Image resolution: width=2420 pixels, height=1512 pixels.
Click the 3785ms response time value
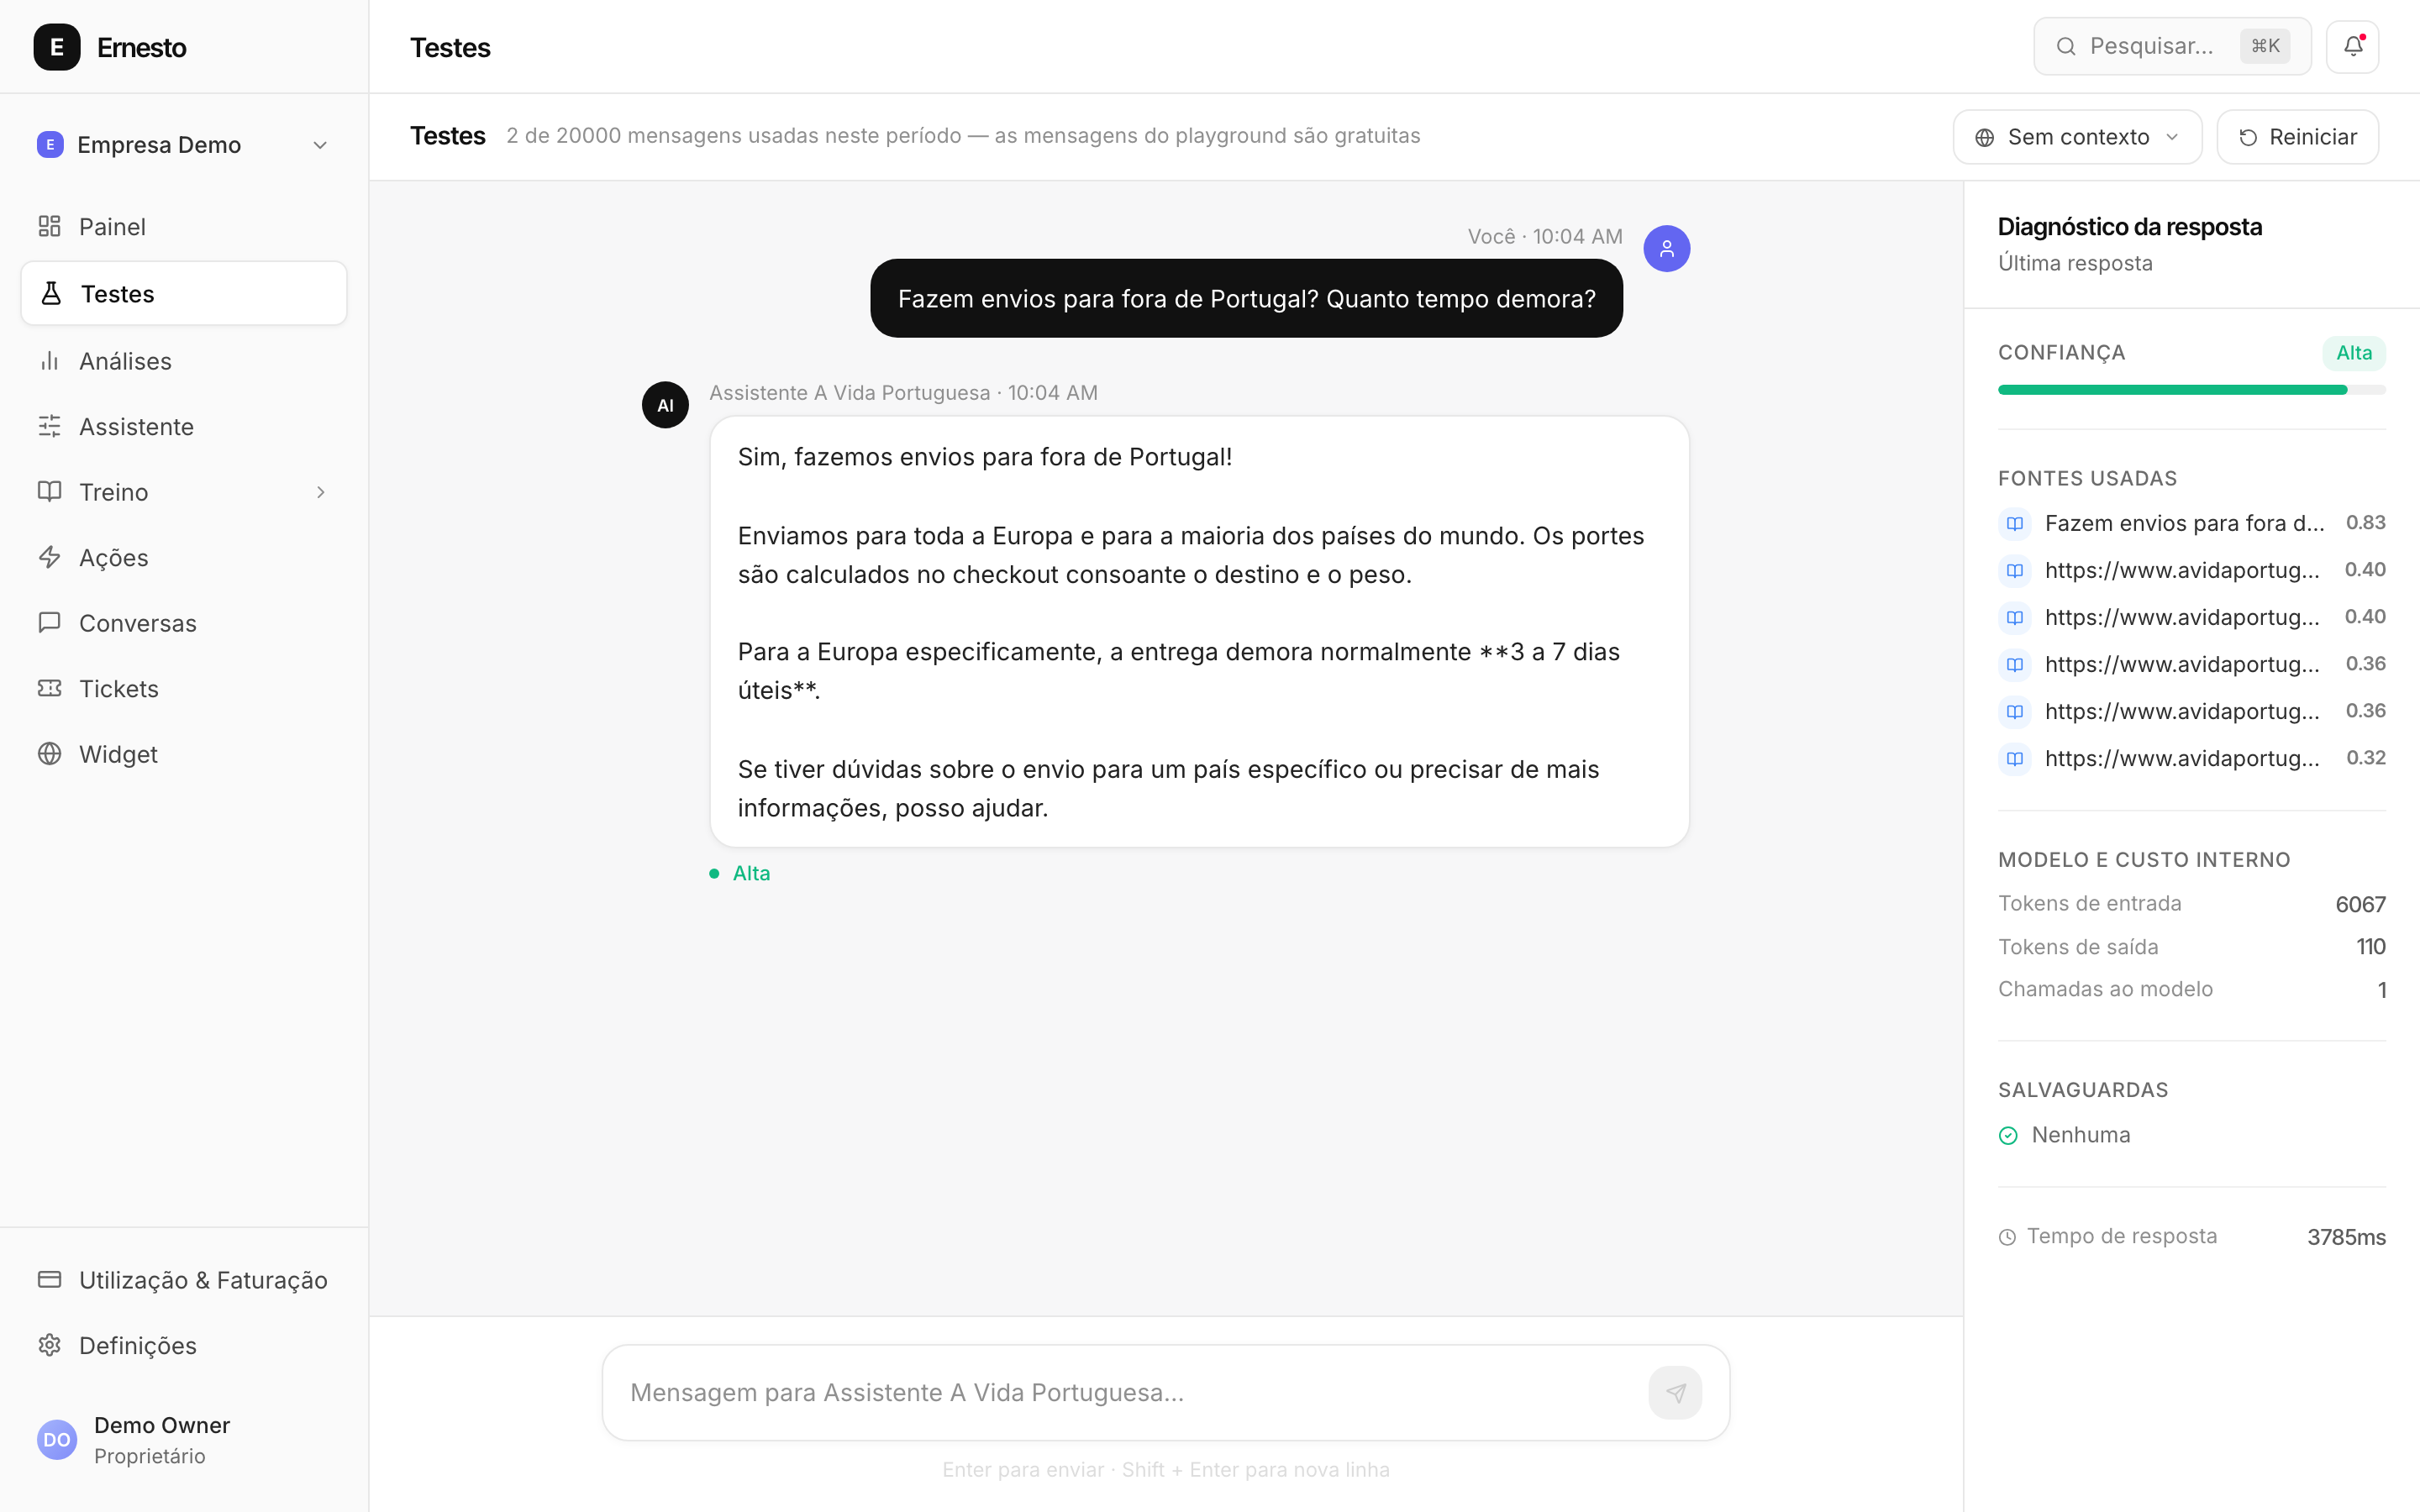(x=2346, y=1237)
